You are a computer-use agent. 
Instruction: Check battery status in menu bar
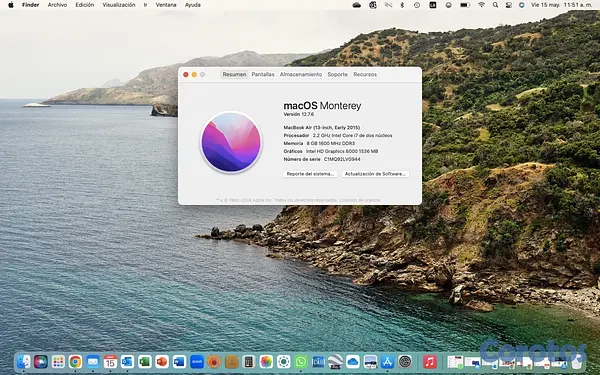(x=465, y=5)
